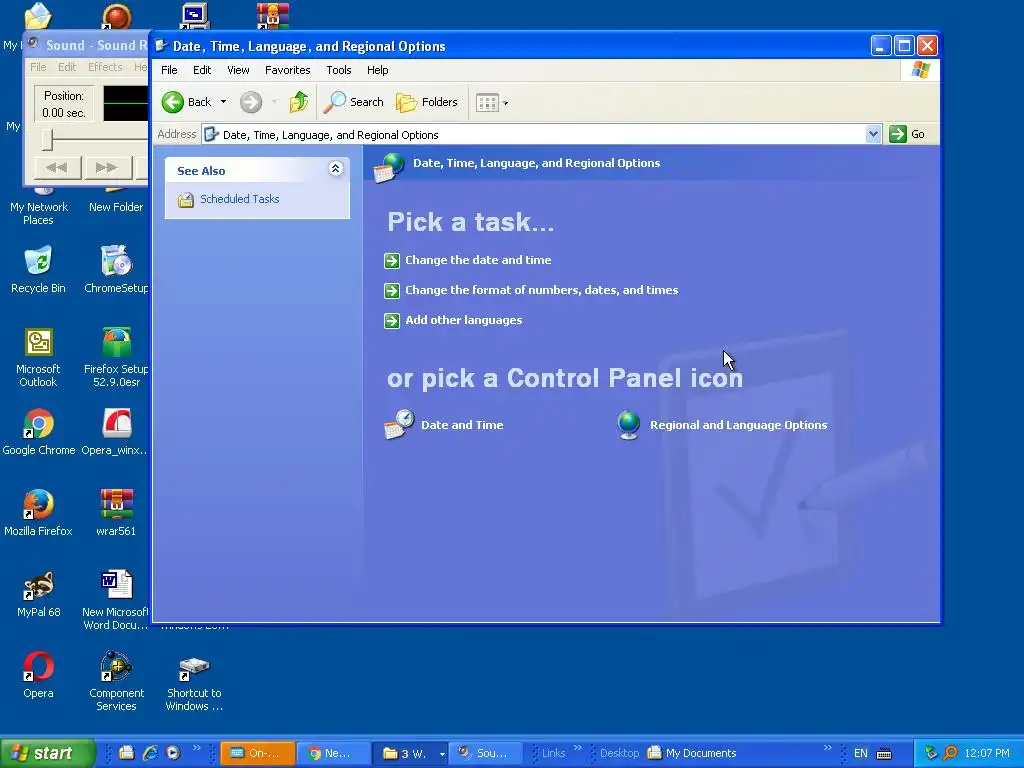Open the Favorites menu
Viewport: 1024px width, 768px height.
click(287, 70)
